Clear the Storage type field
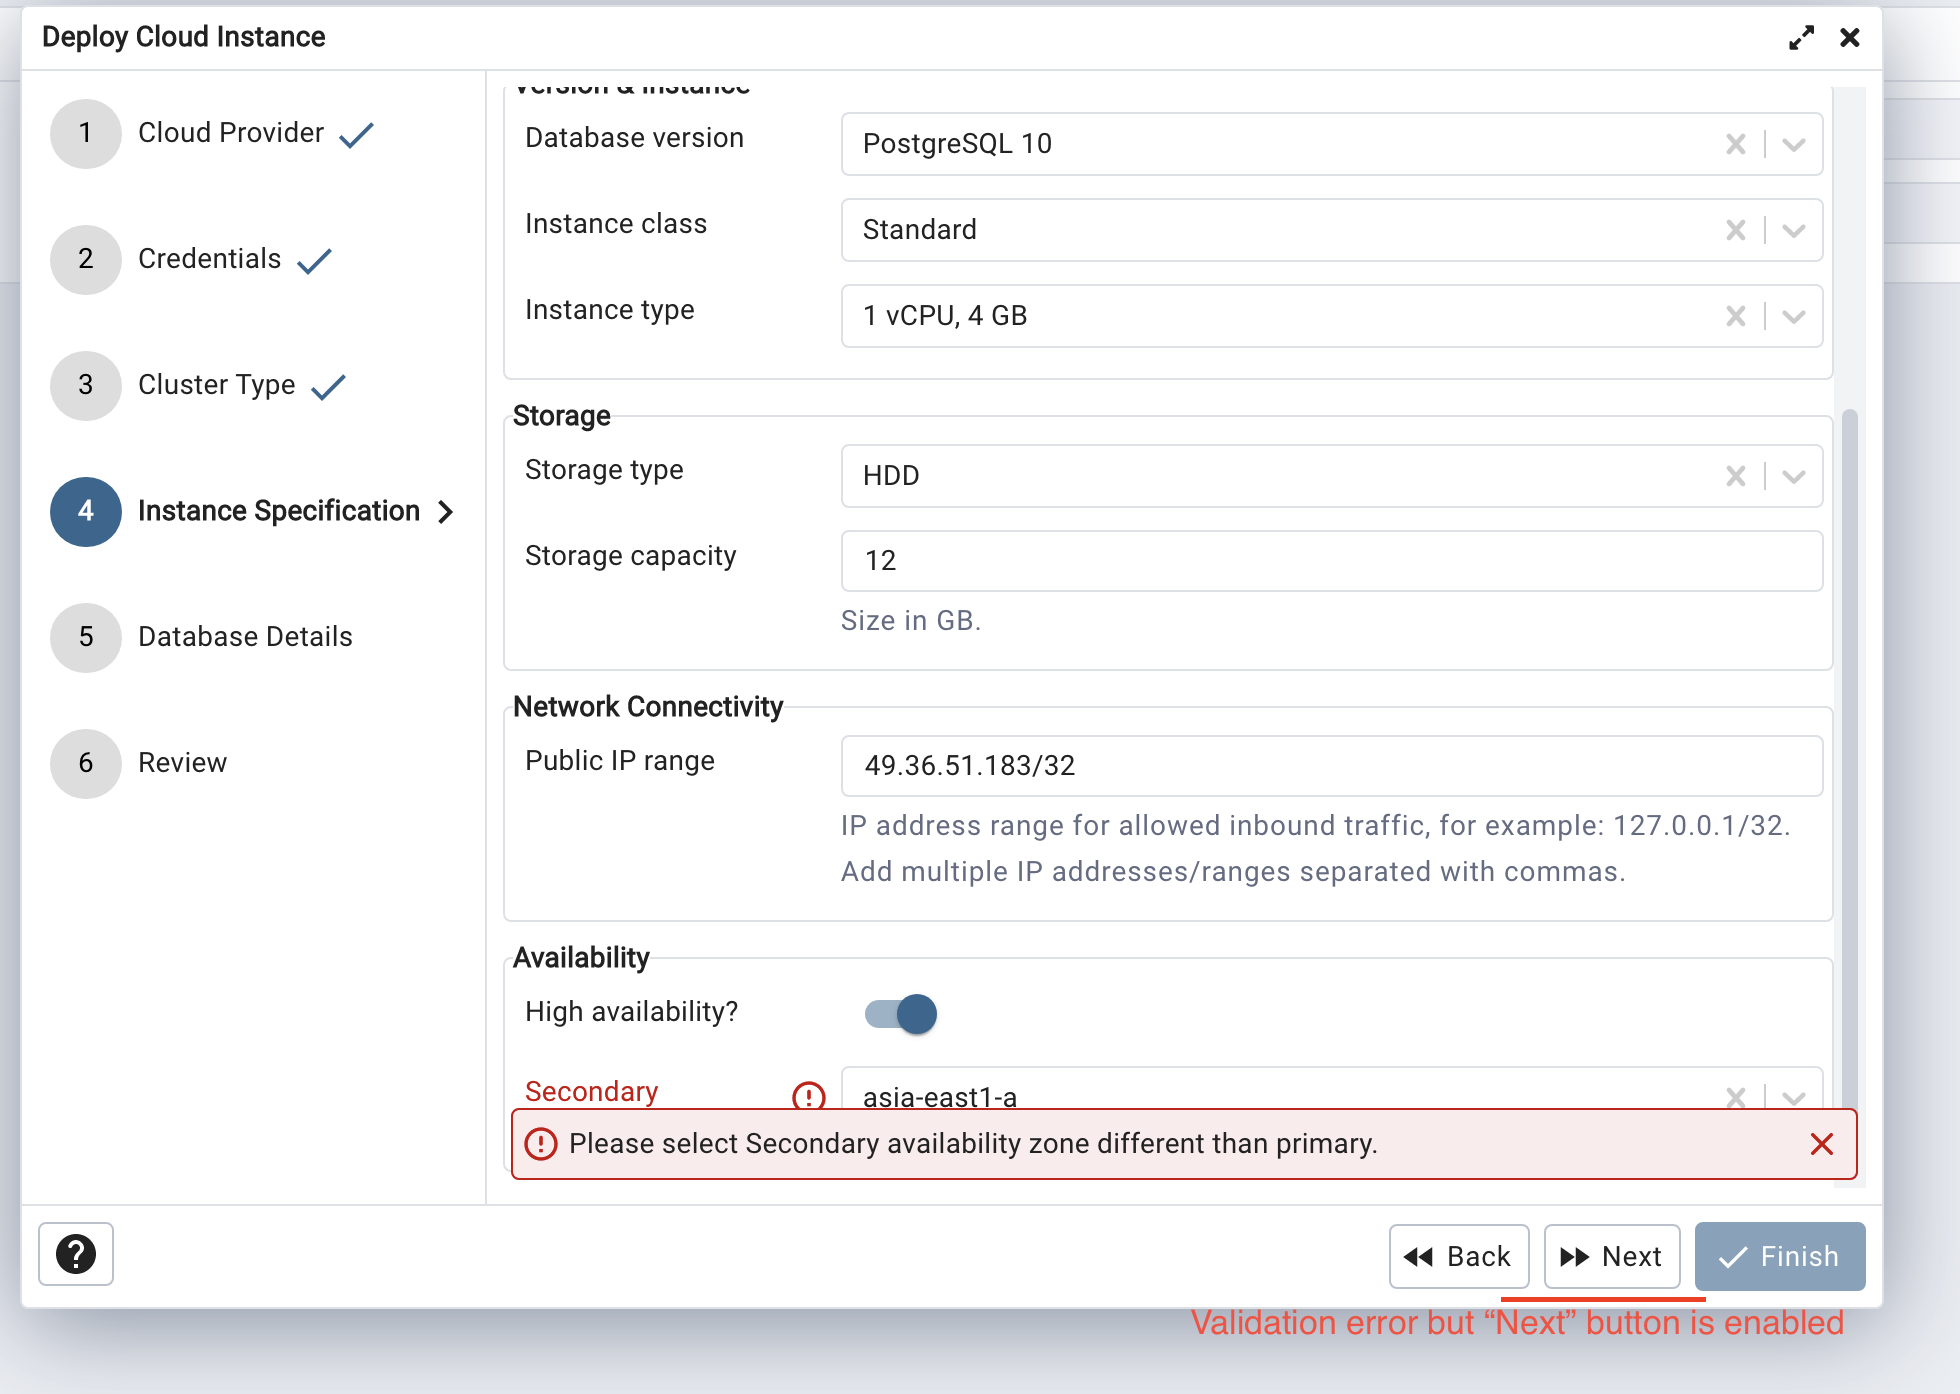 1735,475
